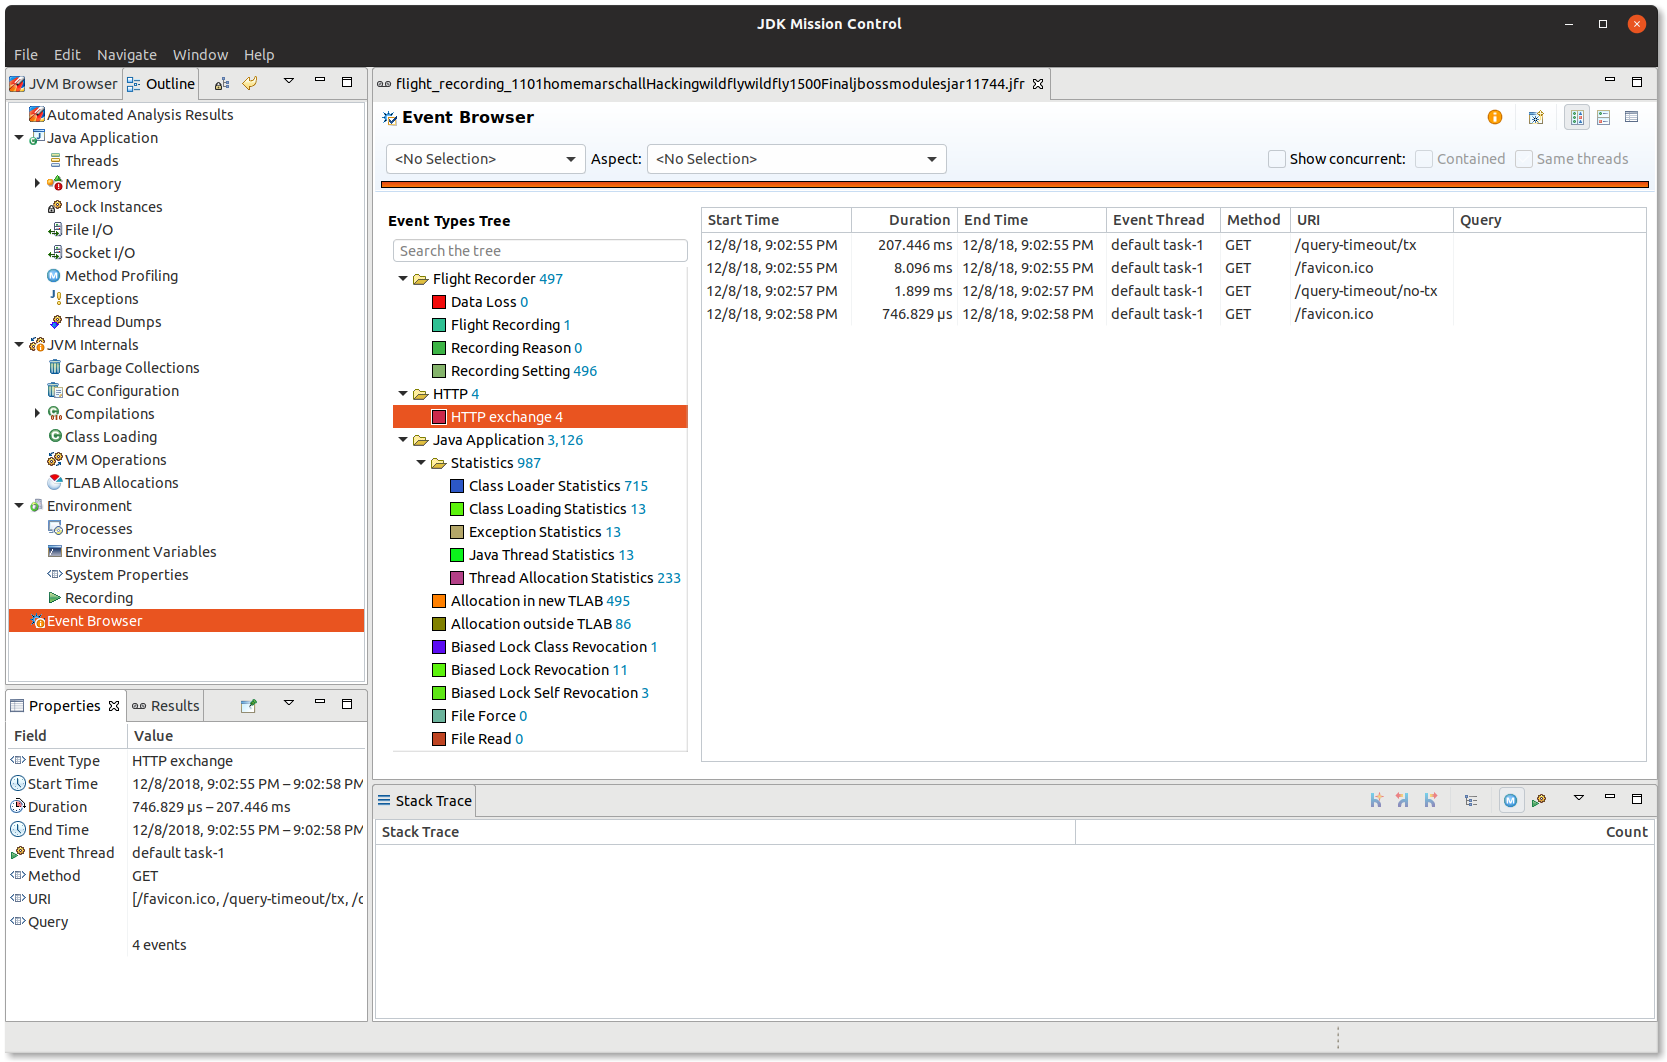Collapse the JVM Internals node

pos(19,345)
